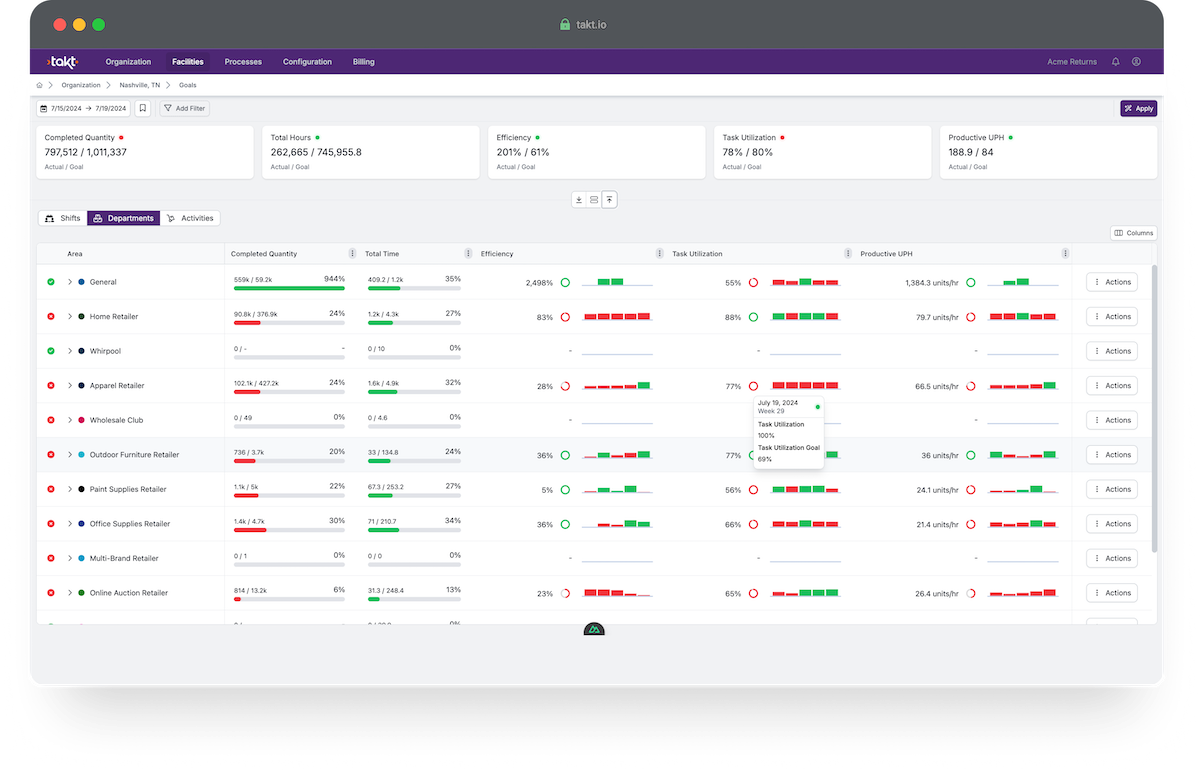
Task: Open the date range picker 7/15/2024 to 7/19/2024
Action: tap(84, 108)
